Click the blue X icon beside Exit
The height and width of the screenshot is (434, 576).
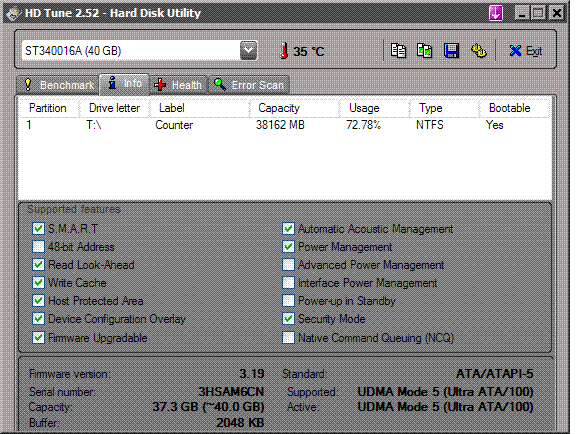[x=515, y=51]
